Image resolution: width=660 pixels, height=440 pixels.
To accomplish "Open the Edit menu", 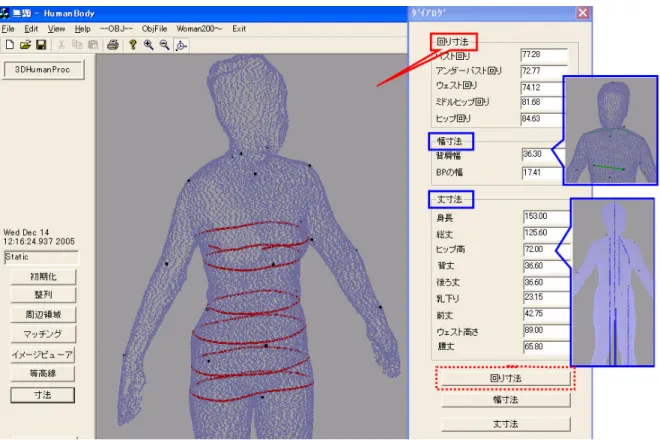I will (31, 29).
